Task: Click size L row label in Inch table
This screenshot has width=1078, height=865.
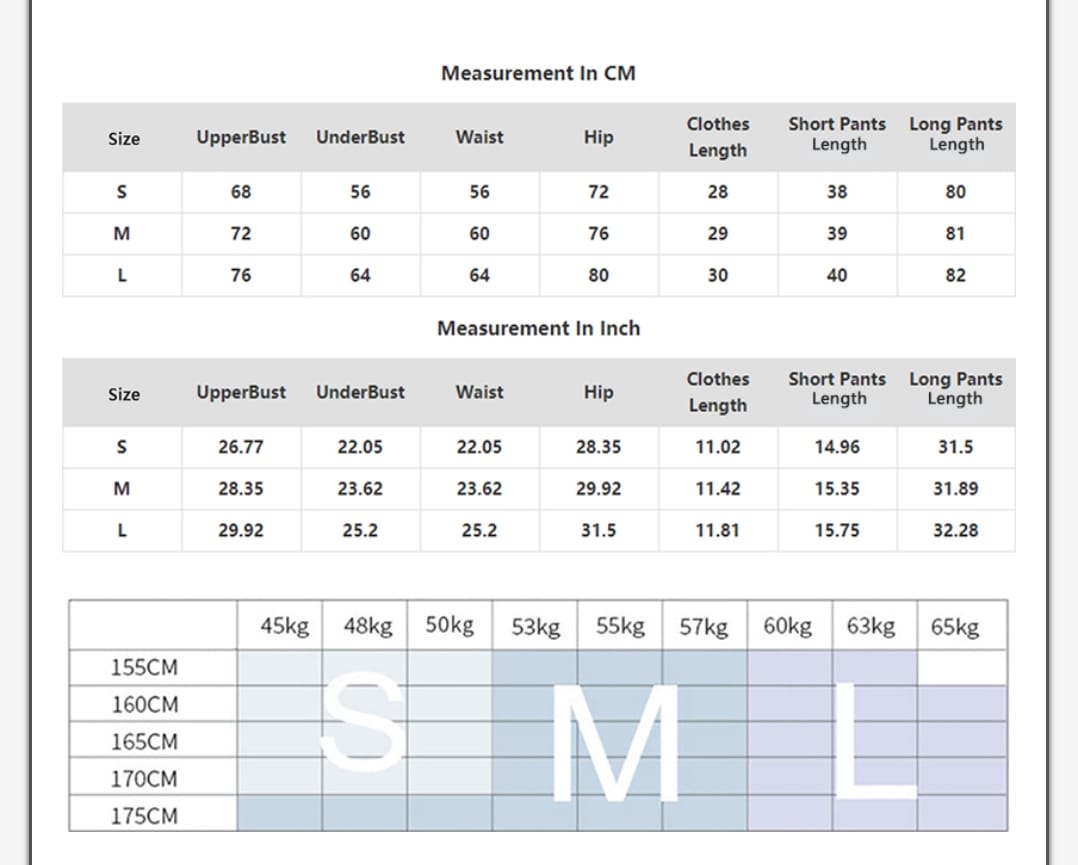Action: point(122,531)
